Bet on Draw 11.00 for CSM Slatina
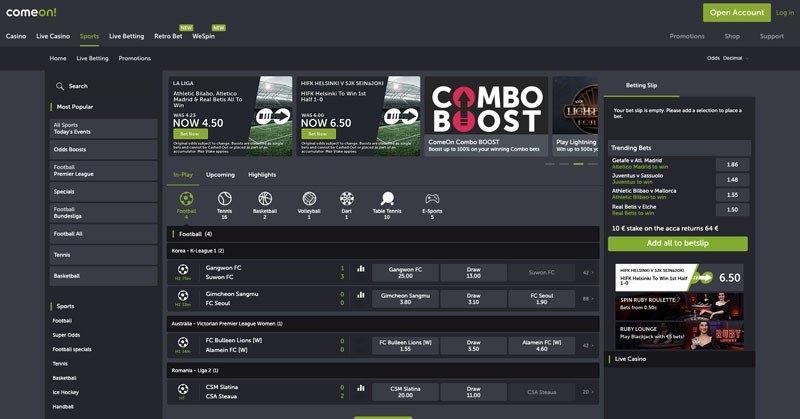This screenshot has height=419, width=800. tap(473, 392)
